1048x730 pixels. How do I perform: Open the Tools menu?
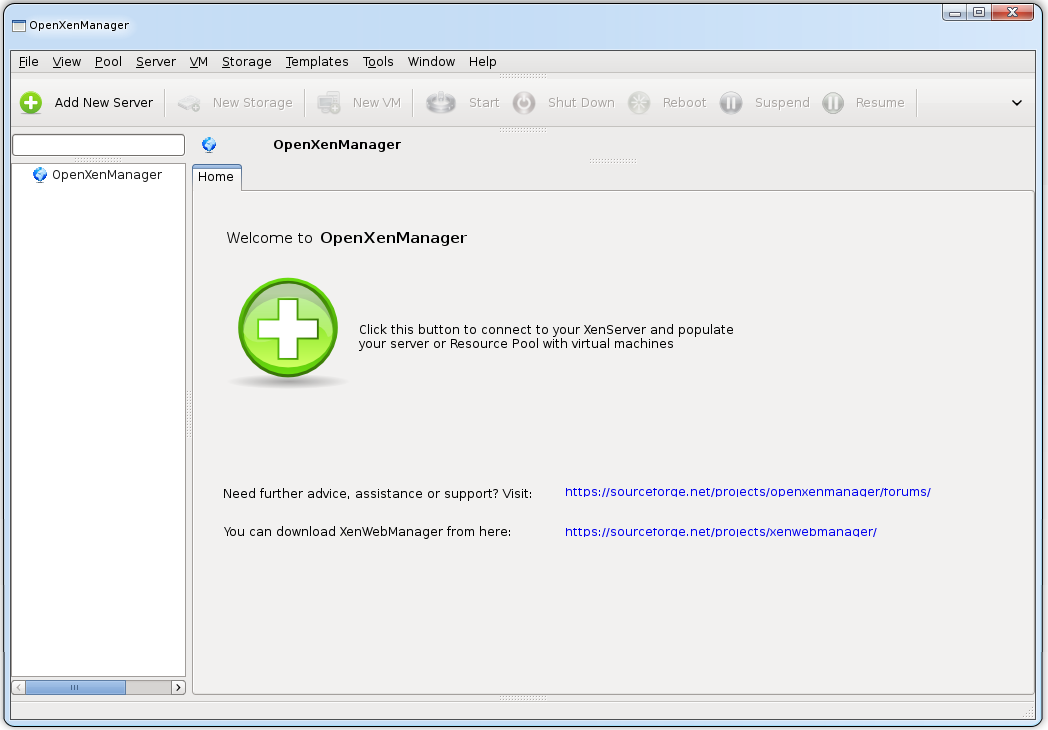point(378,62)
